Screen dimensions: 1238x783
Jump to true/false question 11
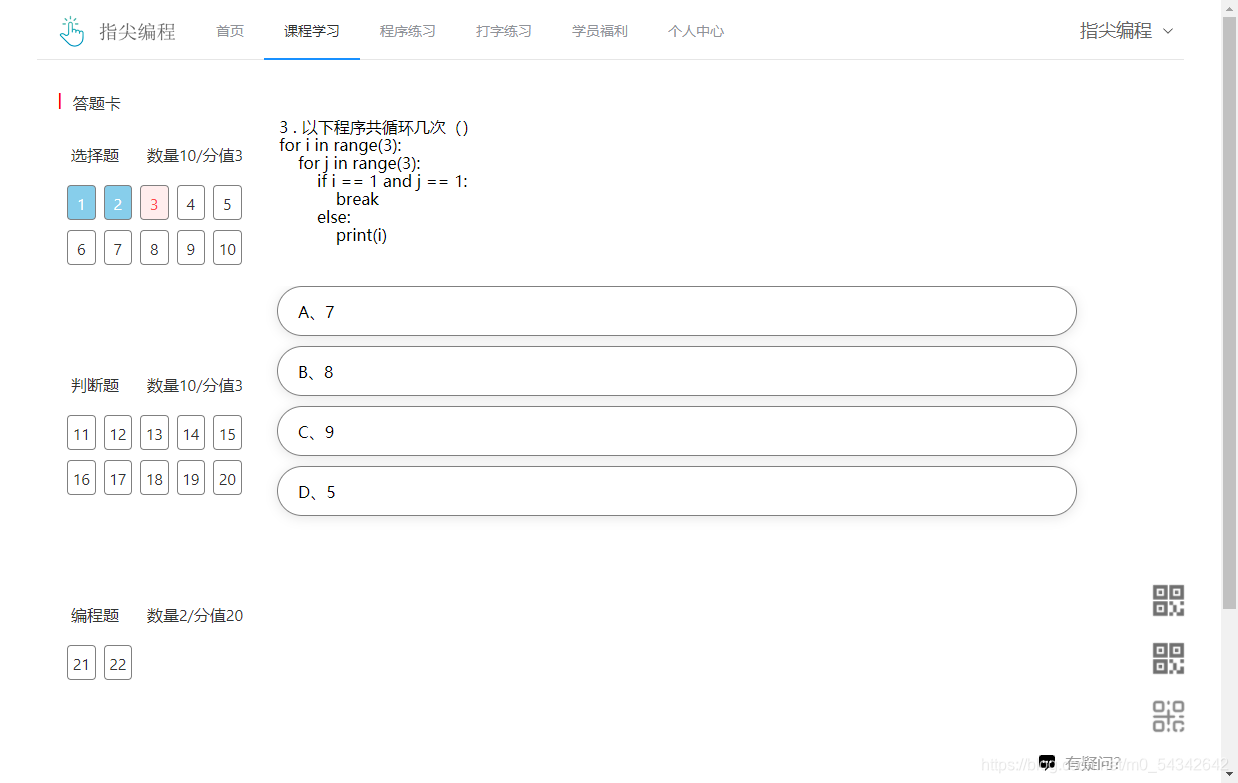coord(81,433)
